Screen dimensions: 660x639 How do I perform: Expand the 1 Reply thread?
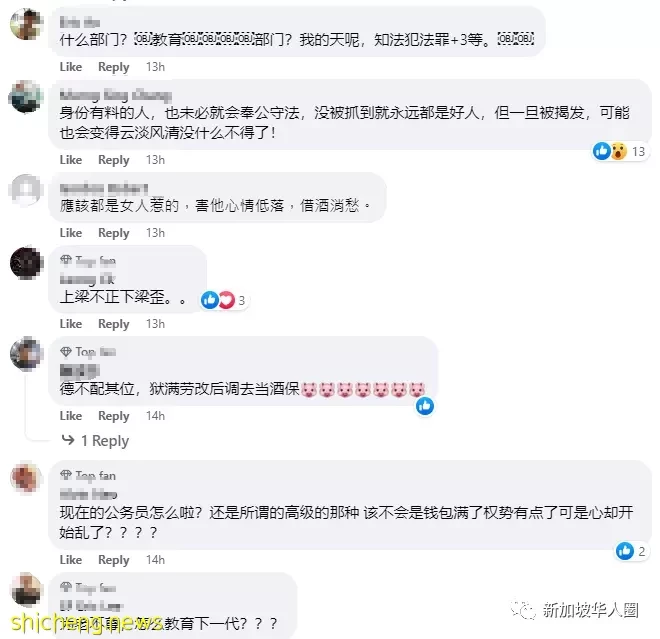point(105,441)
